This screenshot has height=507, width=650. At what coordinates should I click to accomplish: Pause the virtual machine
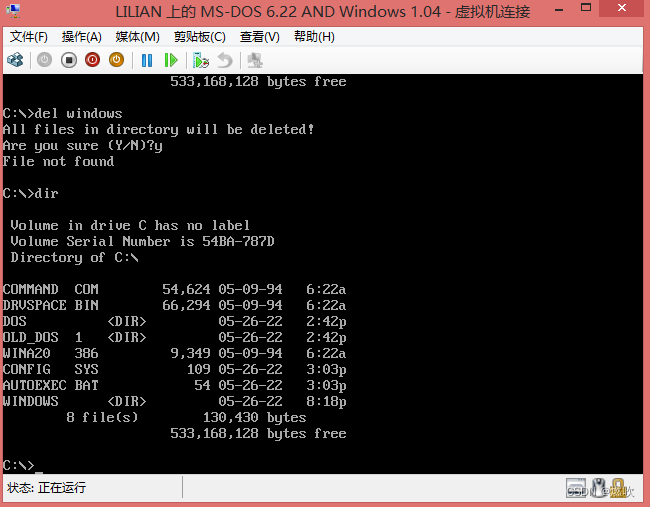pyautogui.click(x=147, y=61)
